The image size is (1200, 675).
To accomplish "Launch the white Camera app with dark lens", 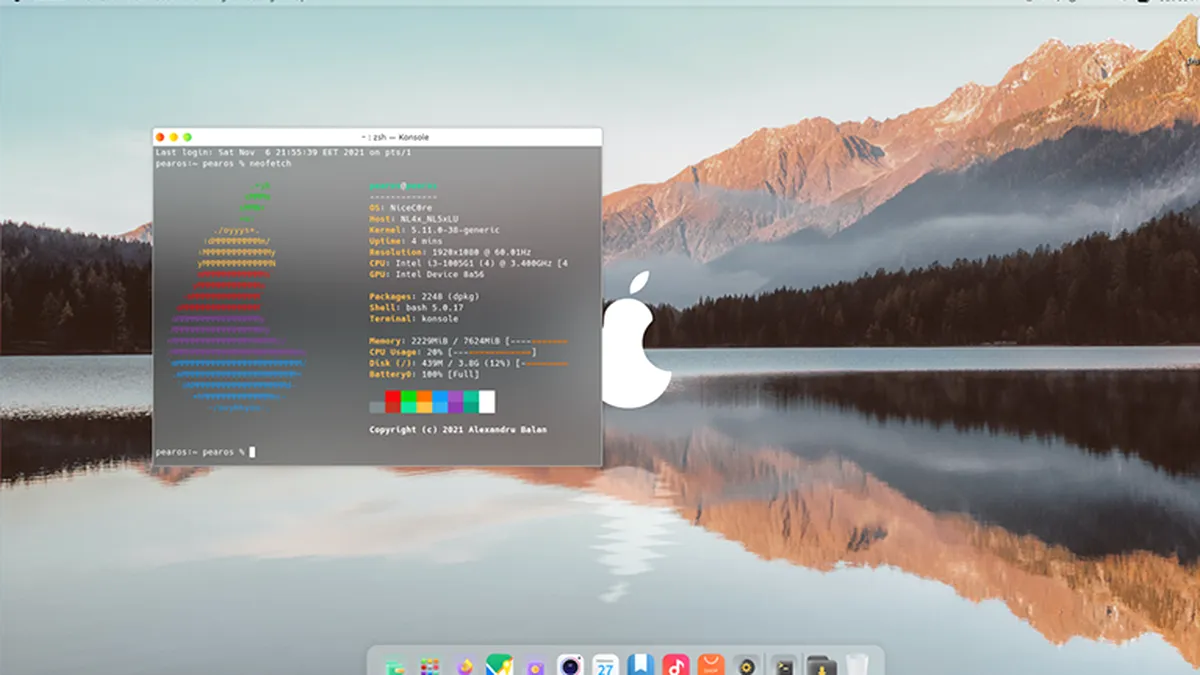I will (x=571, y=666).
